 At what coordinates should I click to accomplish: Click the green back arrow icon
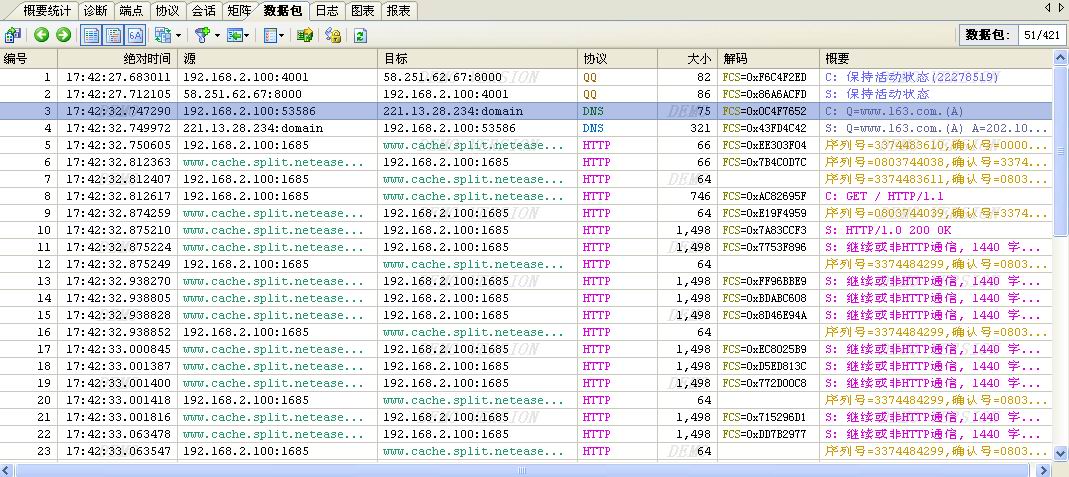coord(41,35)
